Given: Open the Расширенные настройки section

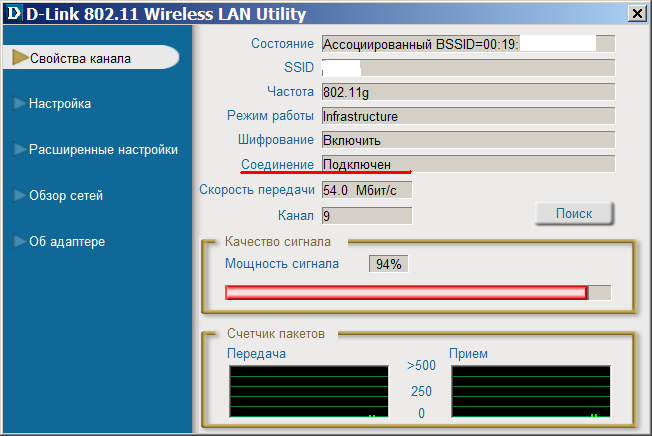Looking at the screenshot, I should pyautogui.click(x=103, y=150).
